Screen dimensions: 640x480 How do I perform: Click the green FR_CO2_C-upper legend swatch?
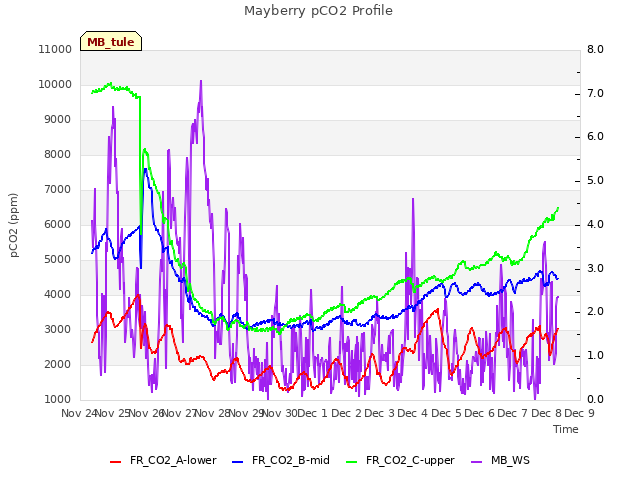[x=351, y=462]
